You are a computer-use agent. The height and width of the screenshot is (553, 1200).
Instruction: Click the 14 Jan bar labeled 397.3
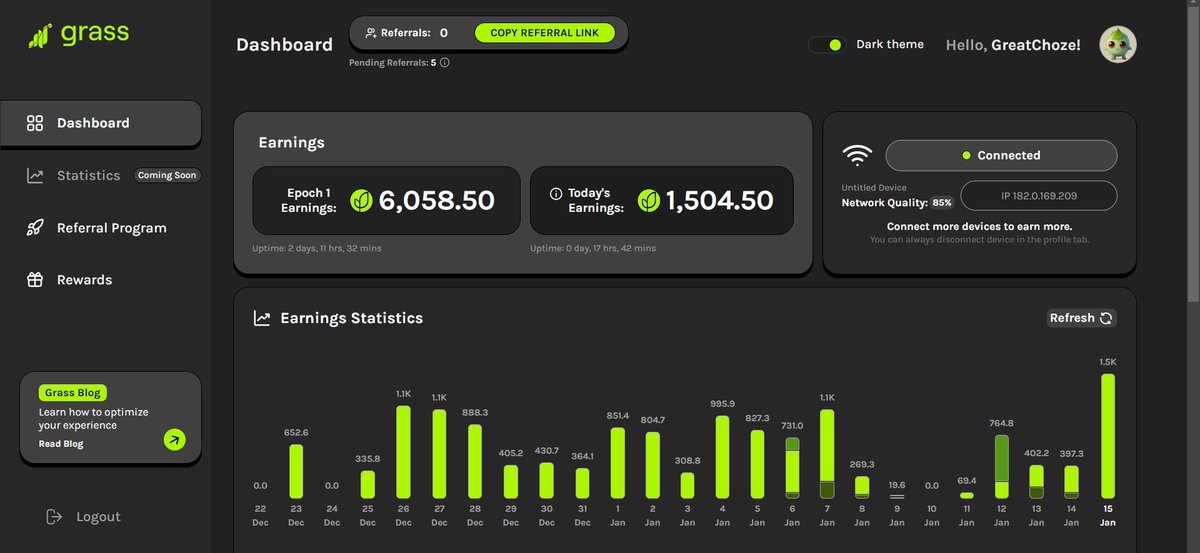(1072, 482)
